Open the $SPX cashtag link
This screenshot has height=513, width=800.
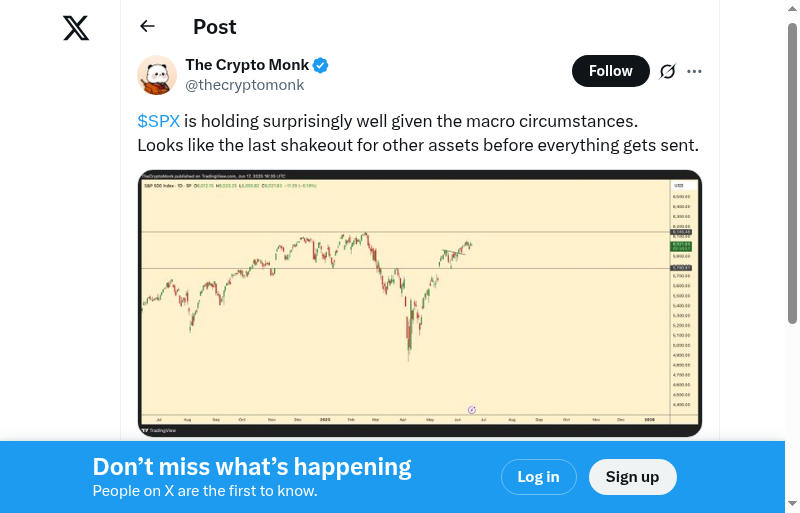pos(158,121)
